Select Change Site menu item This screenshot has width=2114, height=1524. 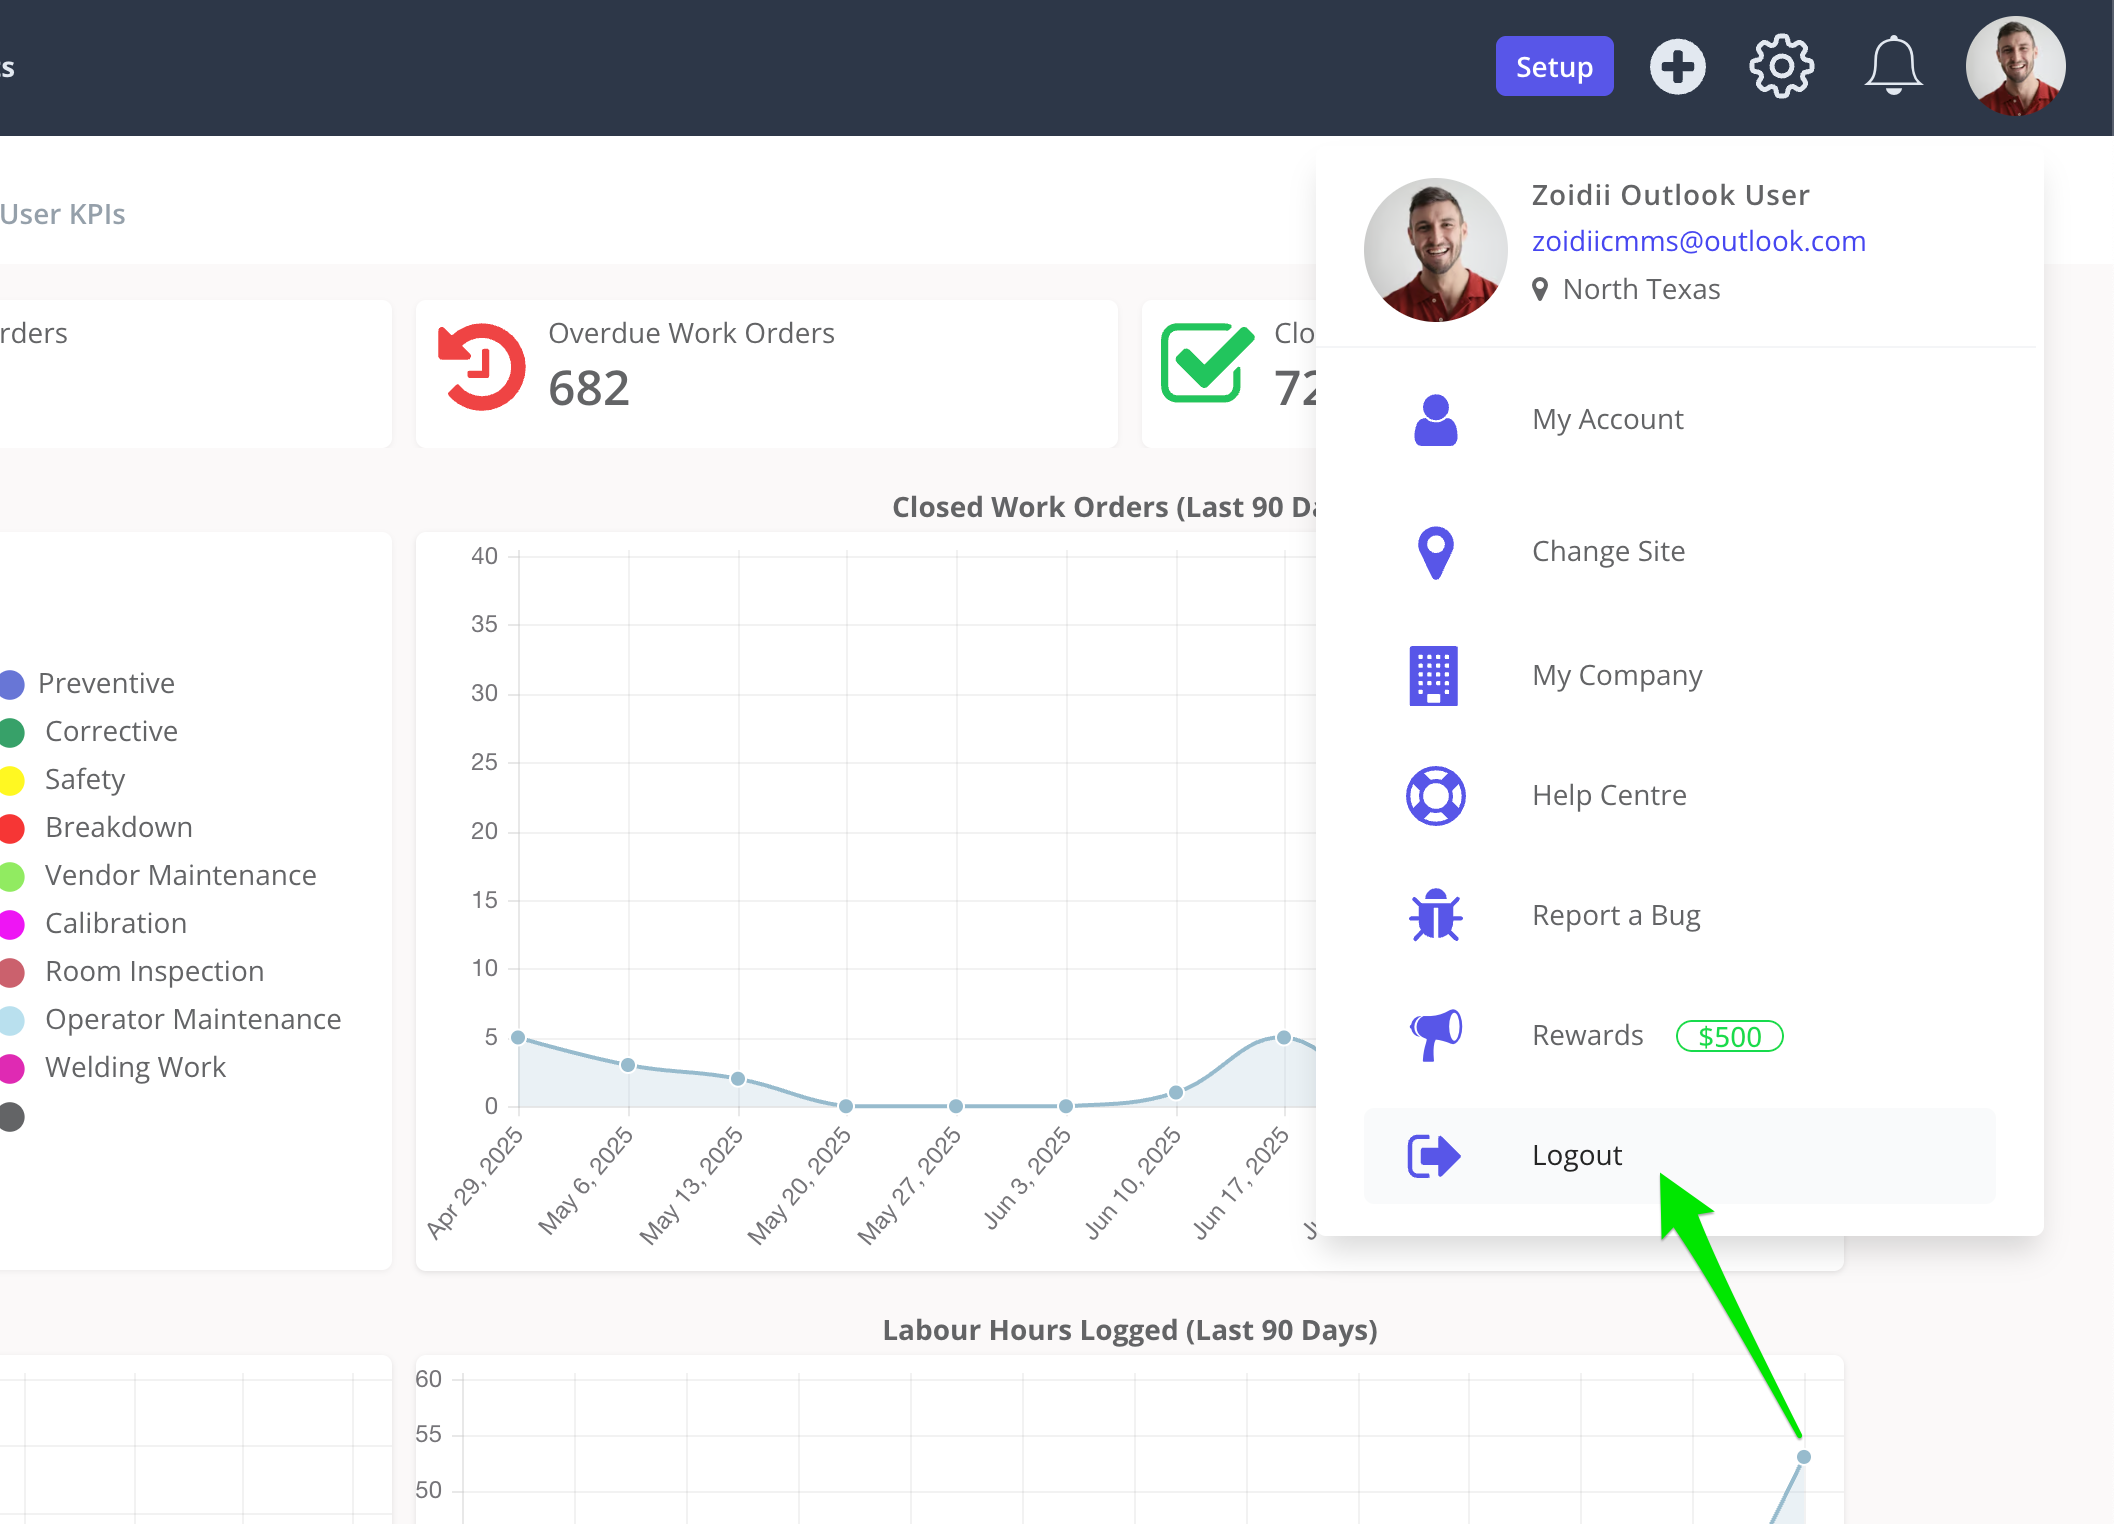tap(1680, 552)
